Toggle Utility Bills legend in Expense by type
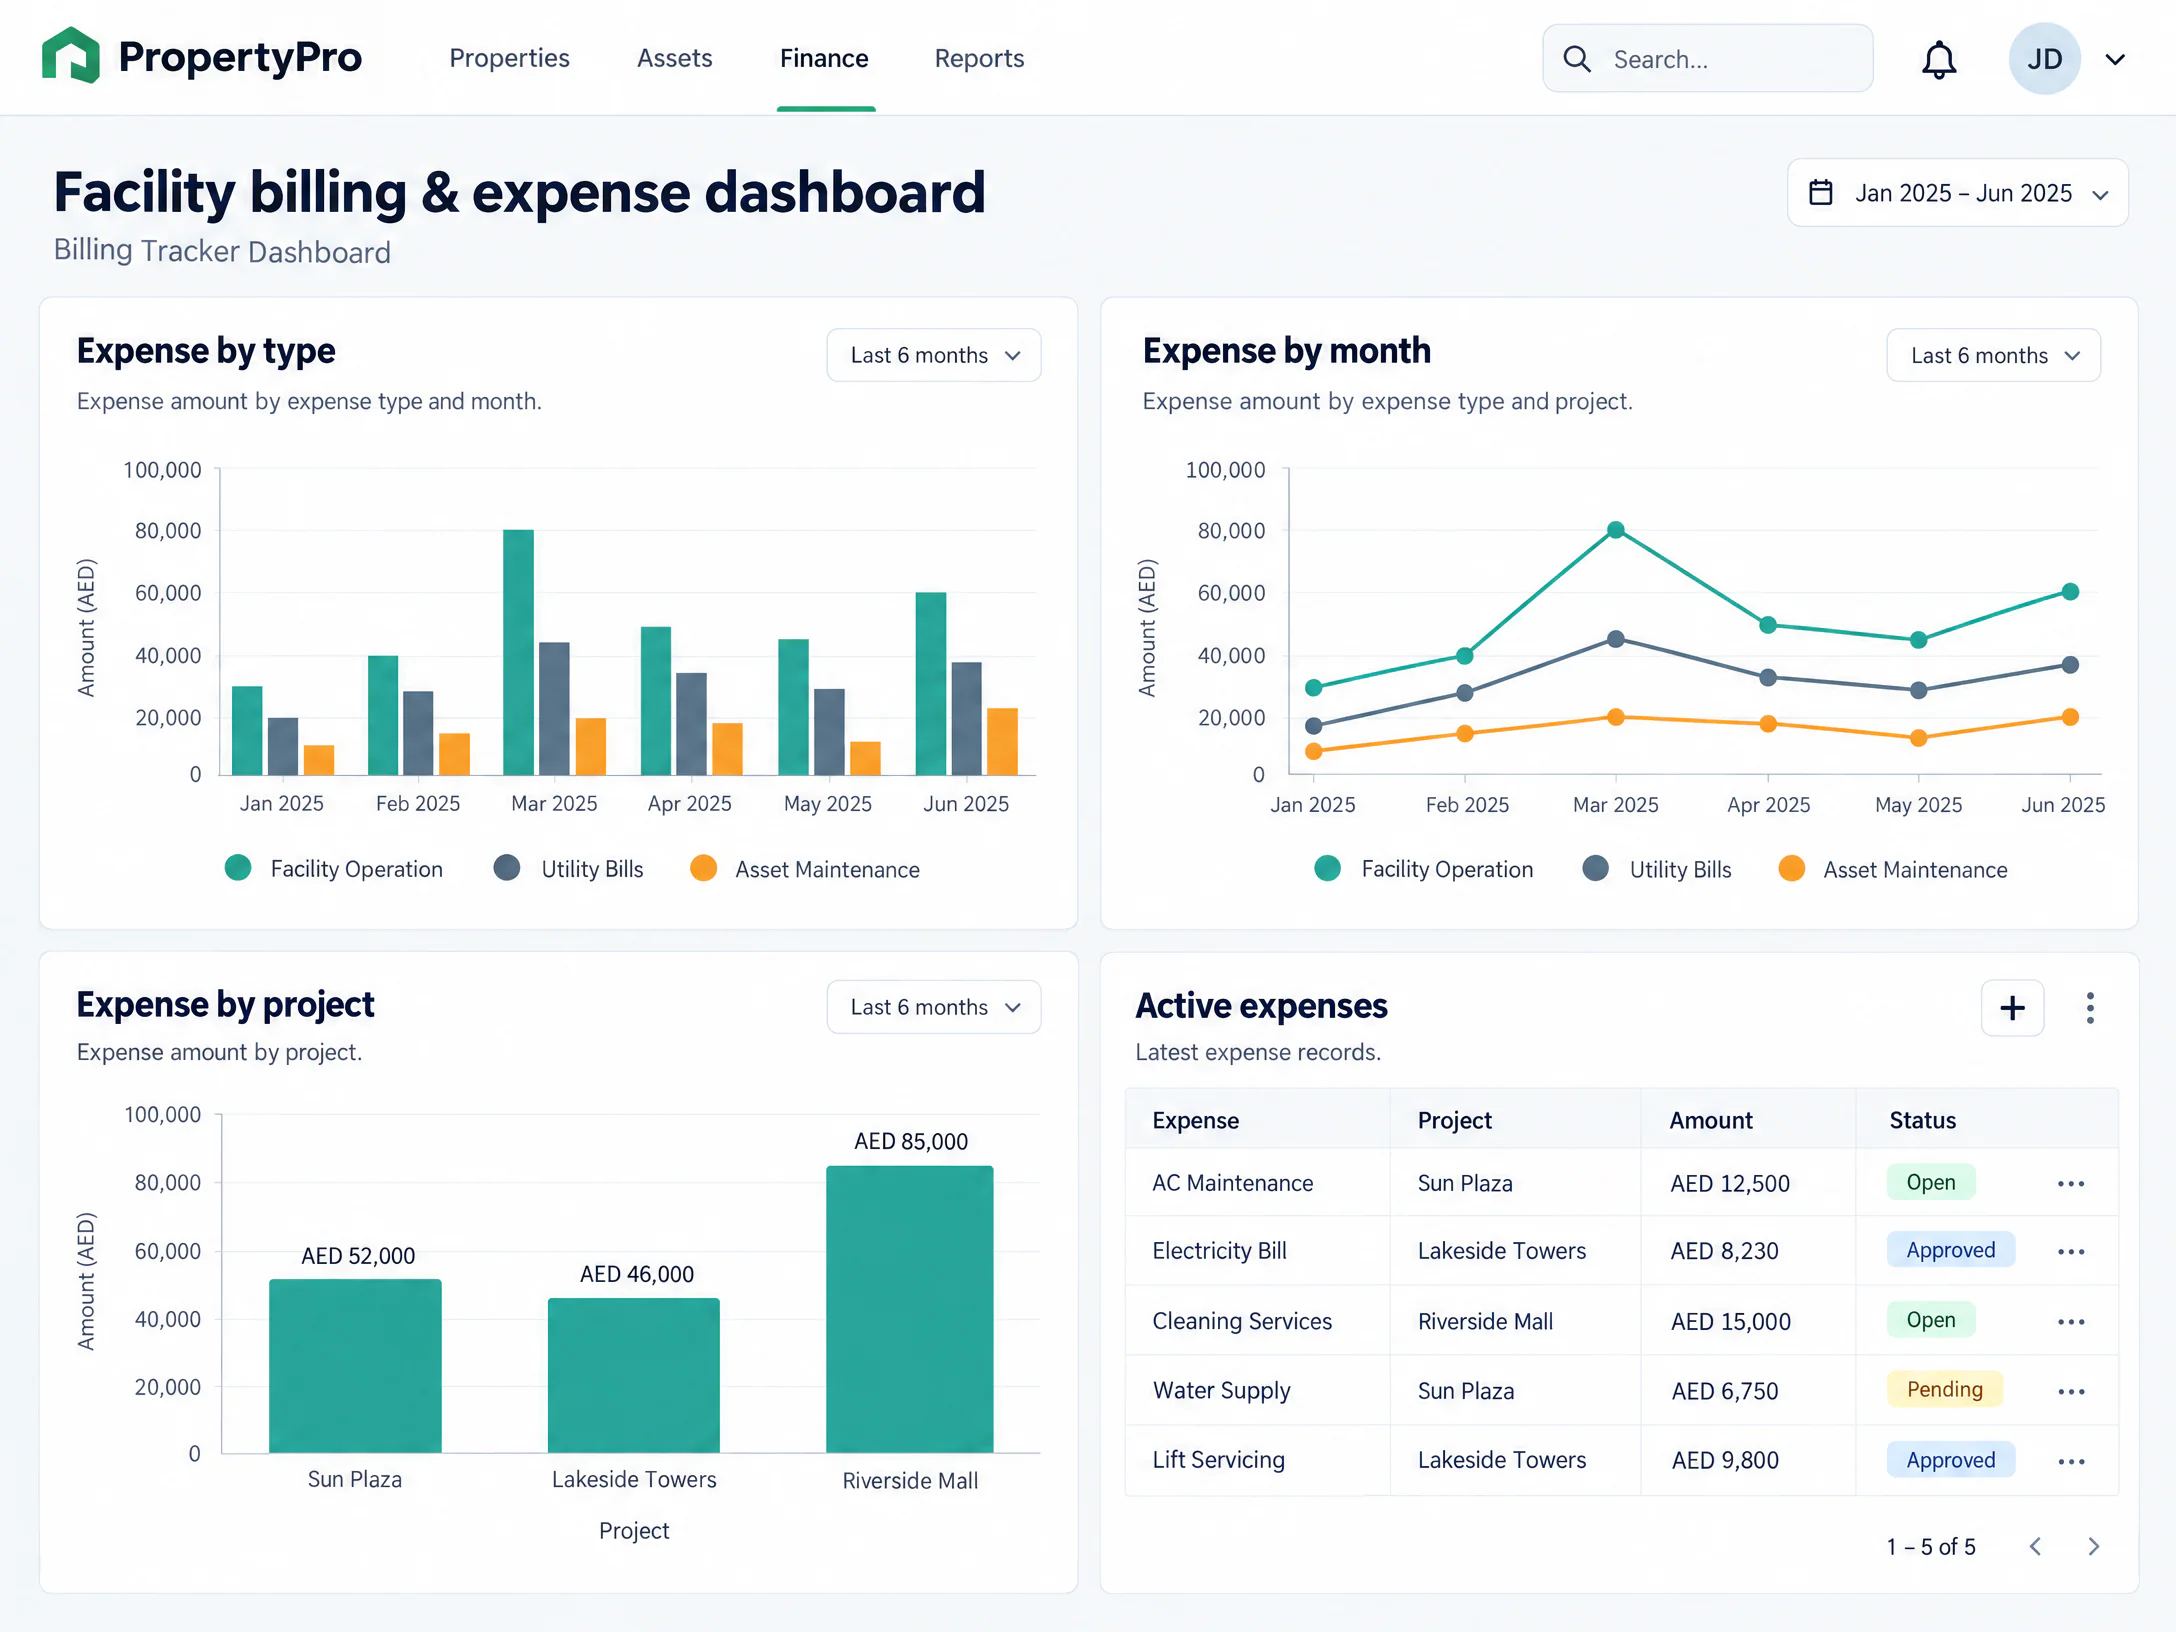Image resolution: width=2176 pixels, height=1632 pixels. pyautogui.click(x=569, y=869)
